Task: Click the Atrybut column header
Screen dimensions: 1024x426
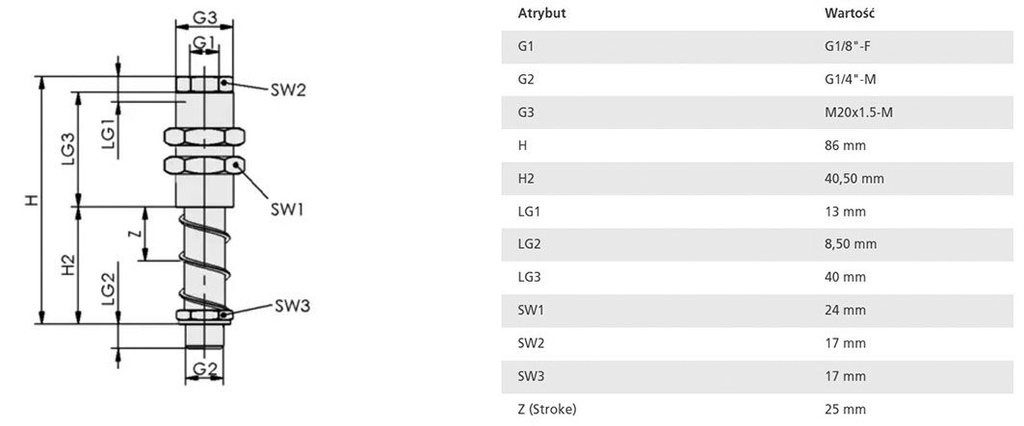Action: pyautogui.click(x=539, y=14)
